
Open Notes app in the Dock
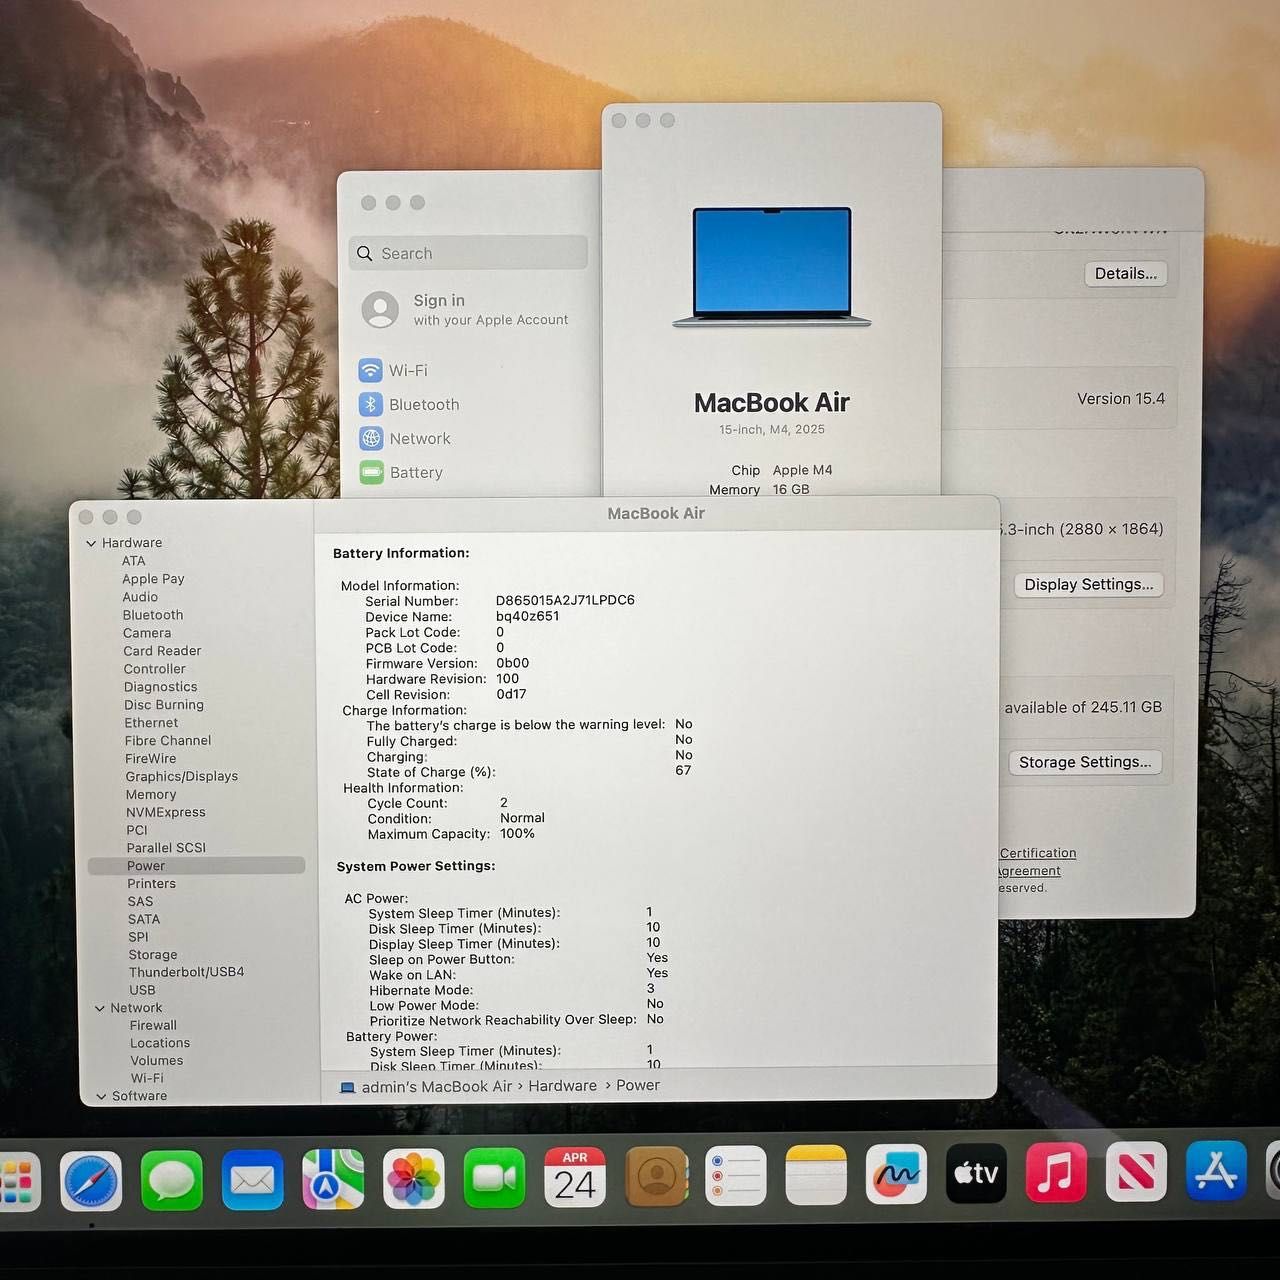[816, 1175]
